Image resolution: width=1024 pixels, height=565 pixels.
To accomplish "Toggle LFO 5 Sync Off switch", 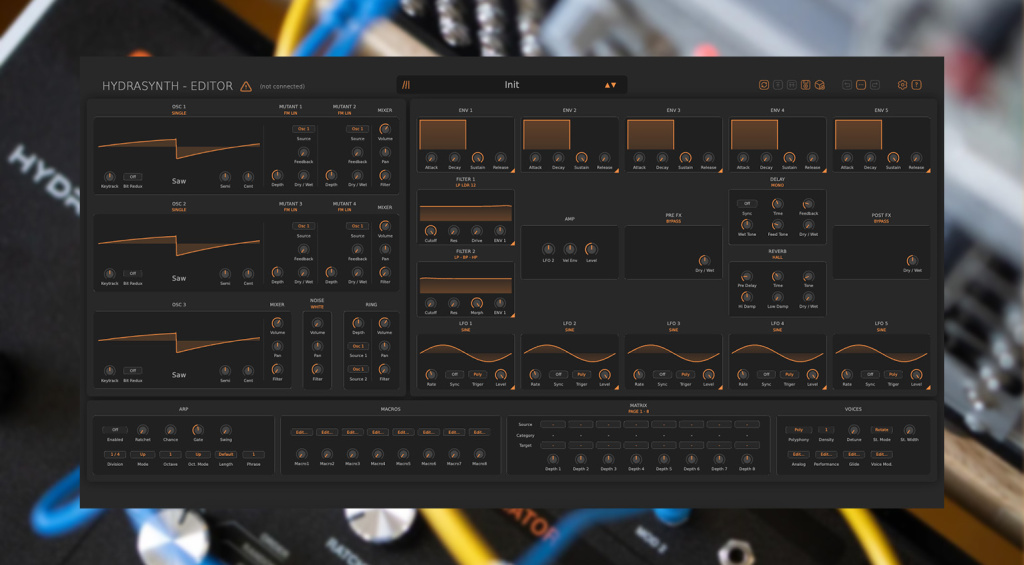I will pos(870,375).
